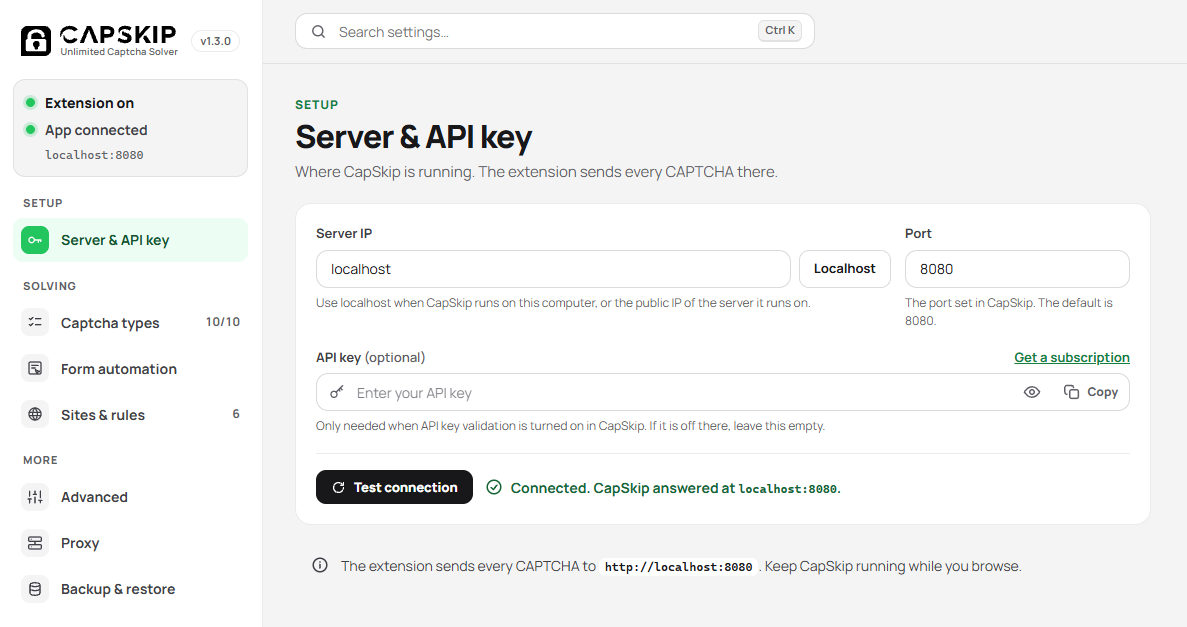Open the Get a subscription link
Viewport: 1187px width, 627px height.
tap(1072, 357)
